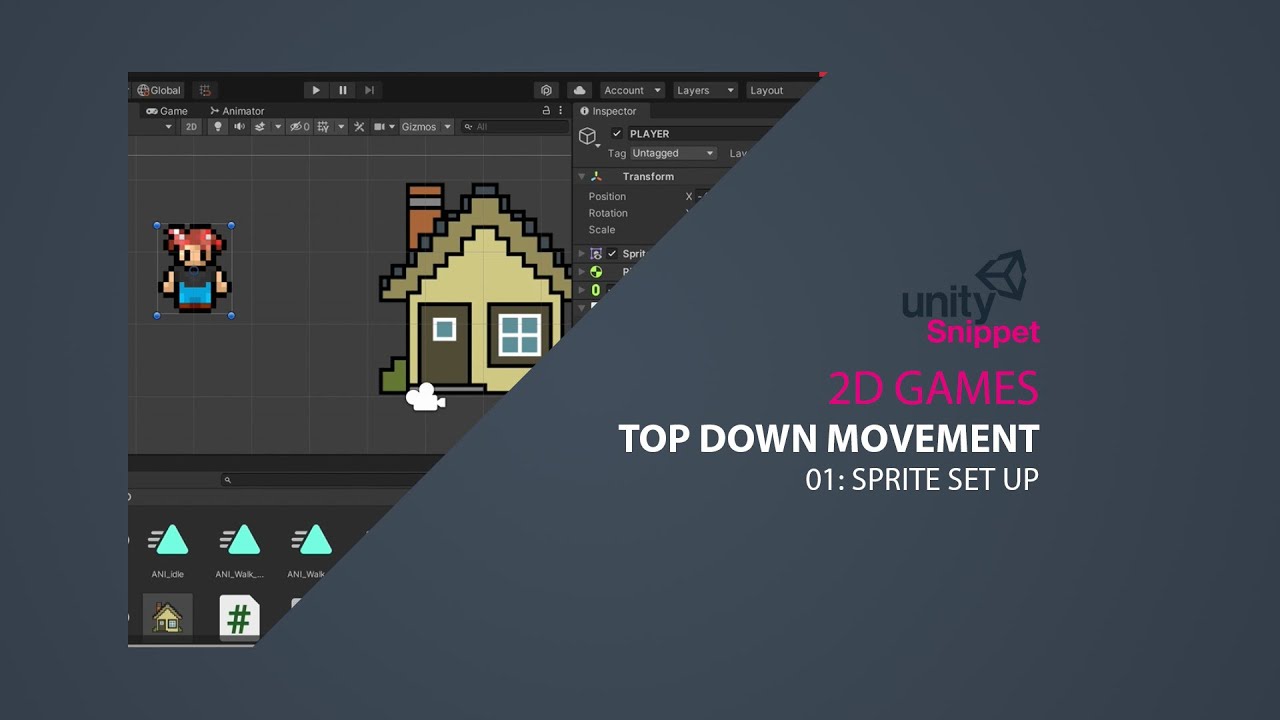
Task: Toggle hidden objects visibility counter
Action: [x=300, y=127]
